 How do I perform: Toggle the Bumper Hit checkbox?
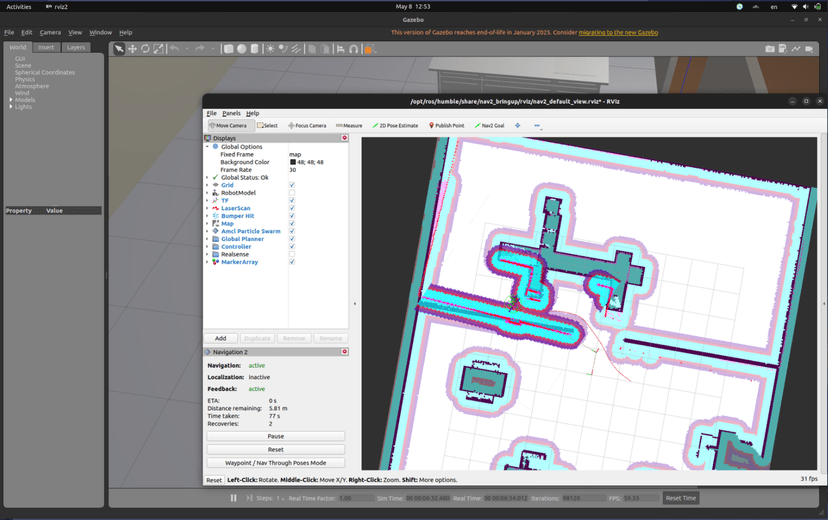pyautogui.click(x=292, y=216)
